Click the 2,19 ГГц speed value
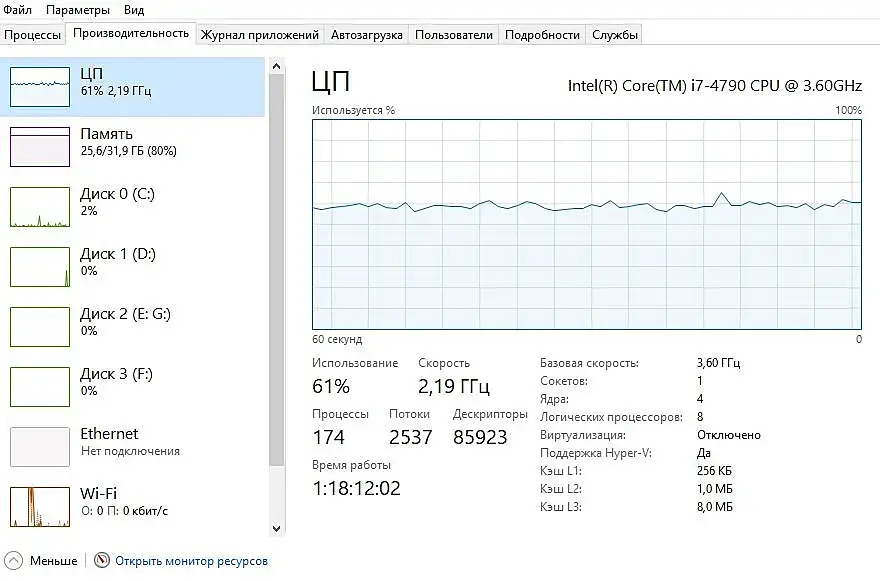The height and width of the screenshot is (581, 880). click(x=454, y=386)
